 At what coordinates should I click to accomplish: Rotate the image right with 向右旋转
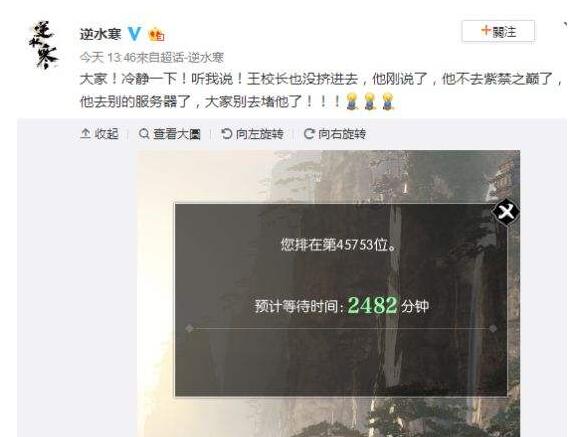[x=335, y=134]
